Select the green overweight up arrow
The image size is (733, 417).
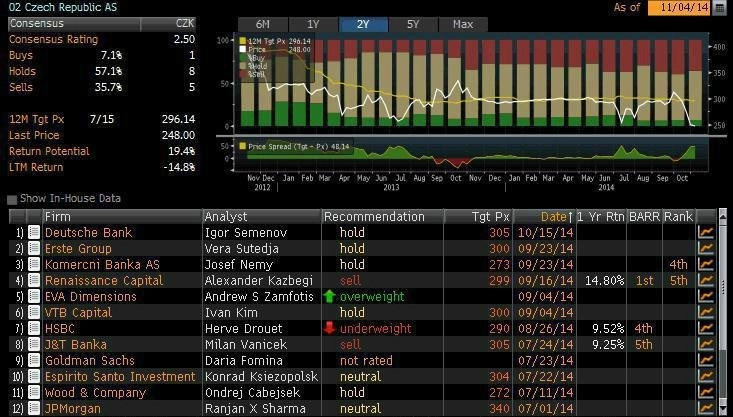(x=330, y=296)
